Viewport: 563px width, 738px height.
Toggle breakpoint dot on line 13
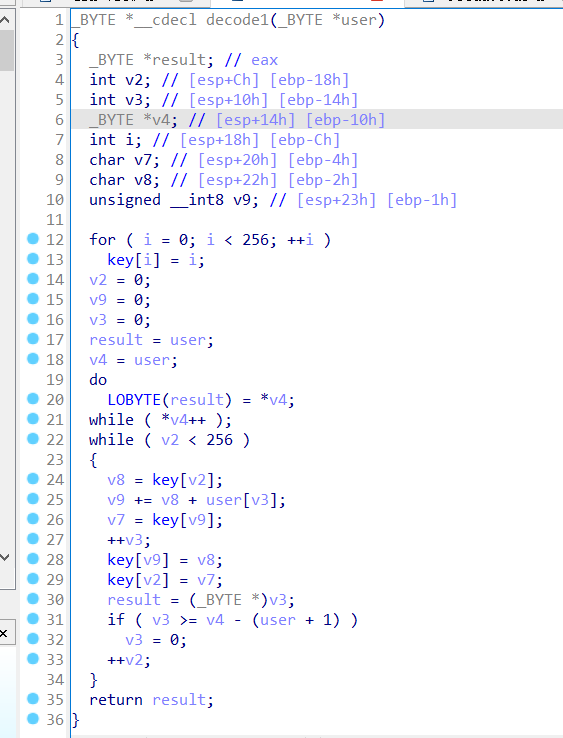click(x=33, y=259)
